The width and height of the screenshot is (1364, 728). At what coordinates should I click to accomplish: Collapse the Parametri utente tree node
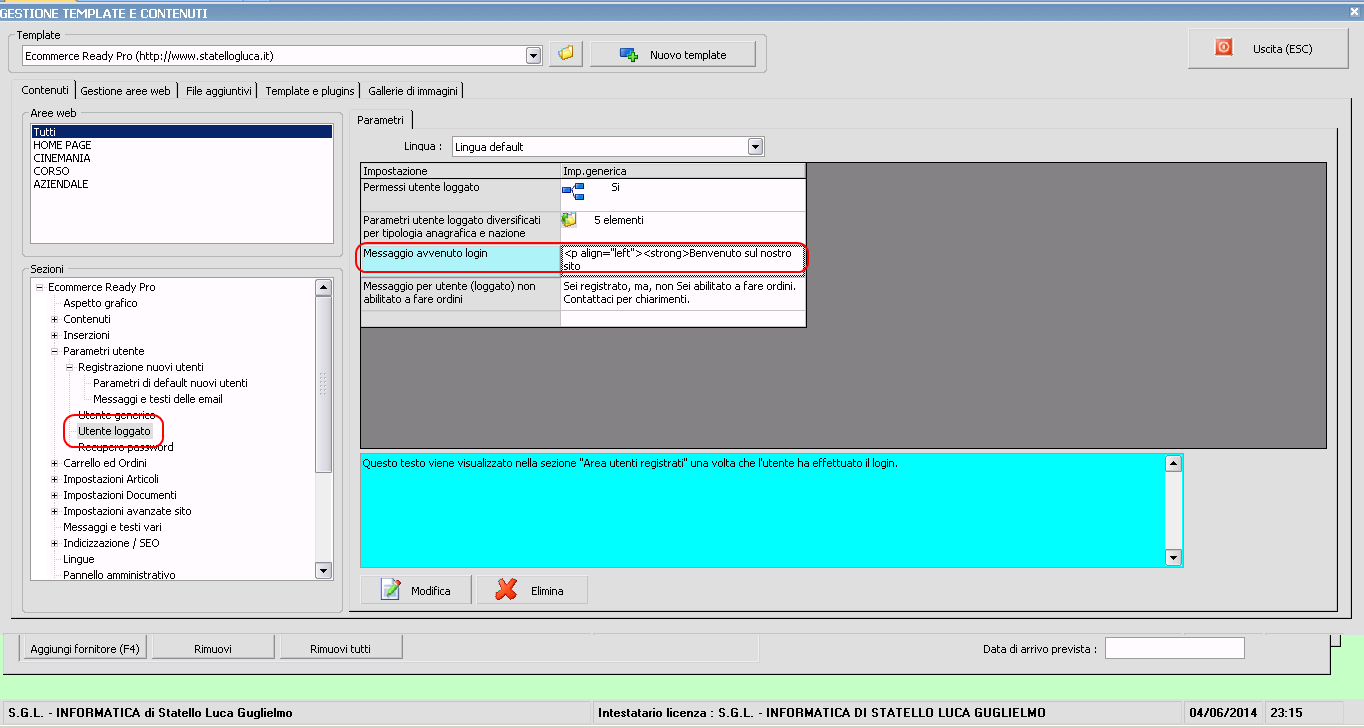click(55, 351)
